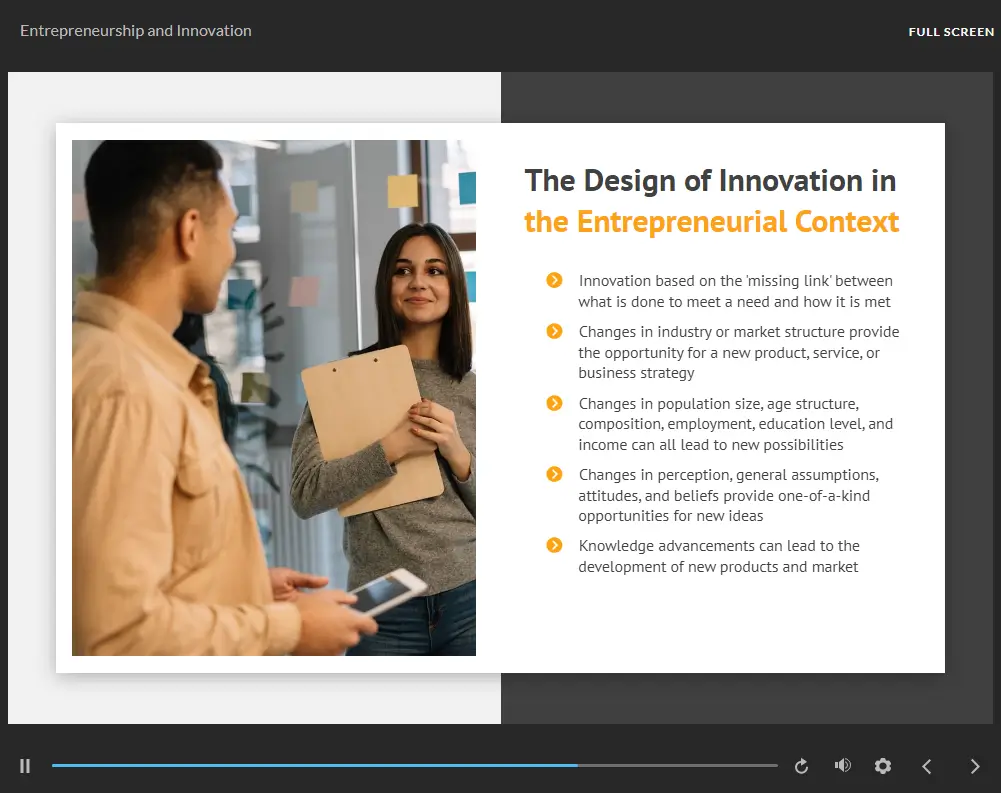1001x793 pixels.
Task: Click the bullet icon beside 'Changes in perception'
Action: coord(555,474)
